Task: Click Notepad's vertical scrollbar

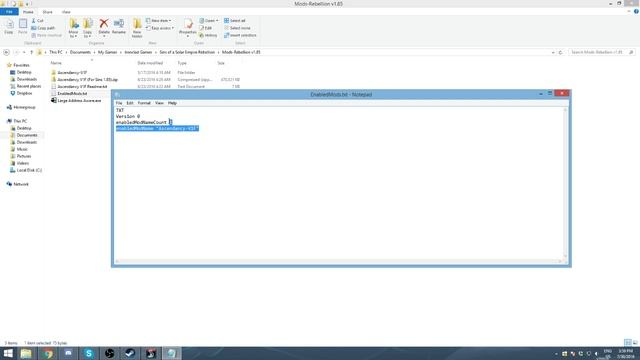Action: pyautogui.click(x=565, y=183)
